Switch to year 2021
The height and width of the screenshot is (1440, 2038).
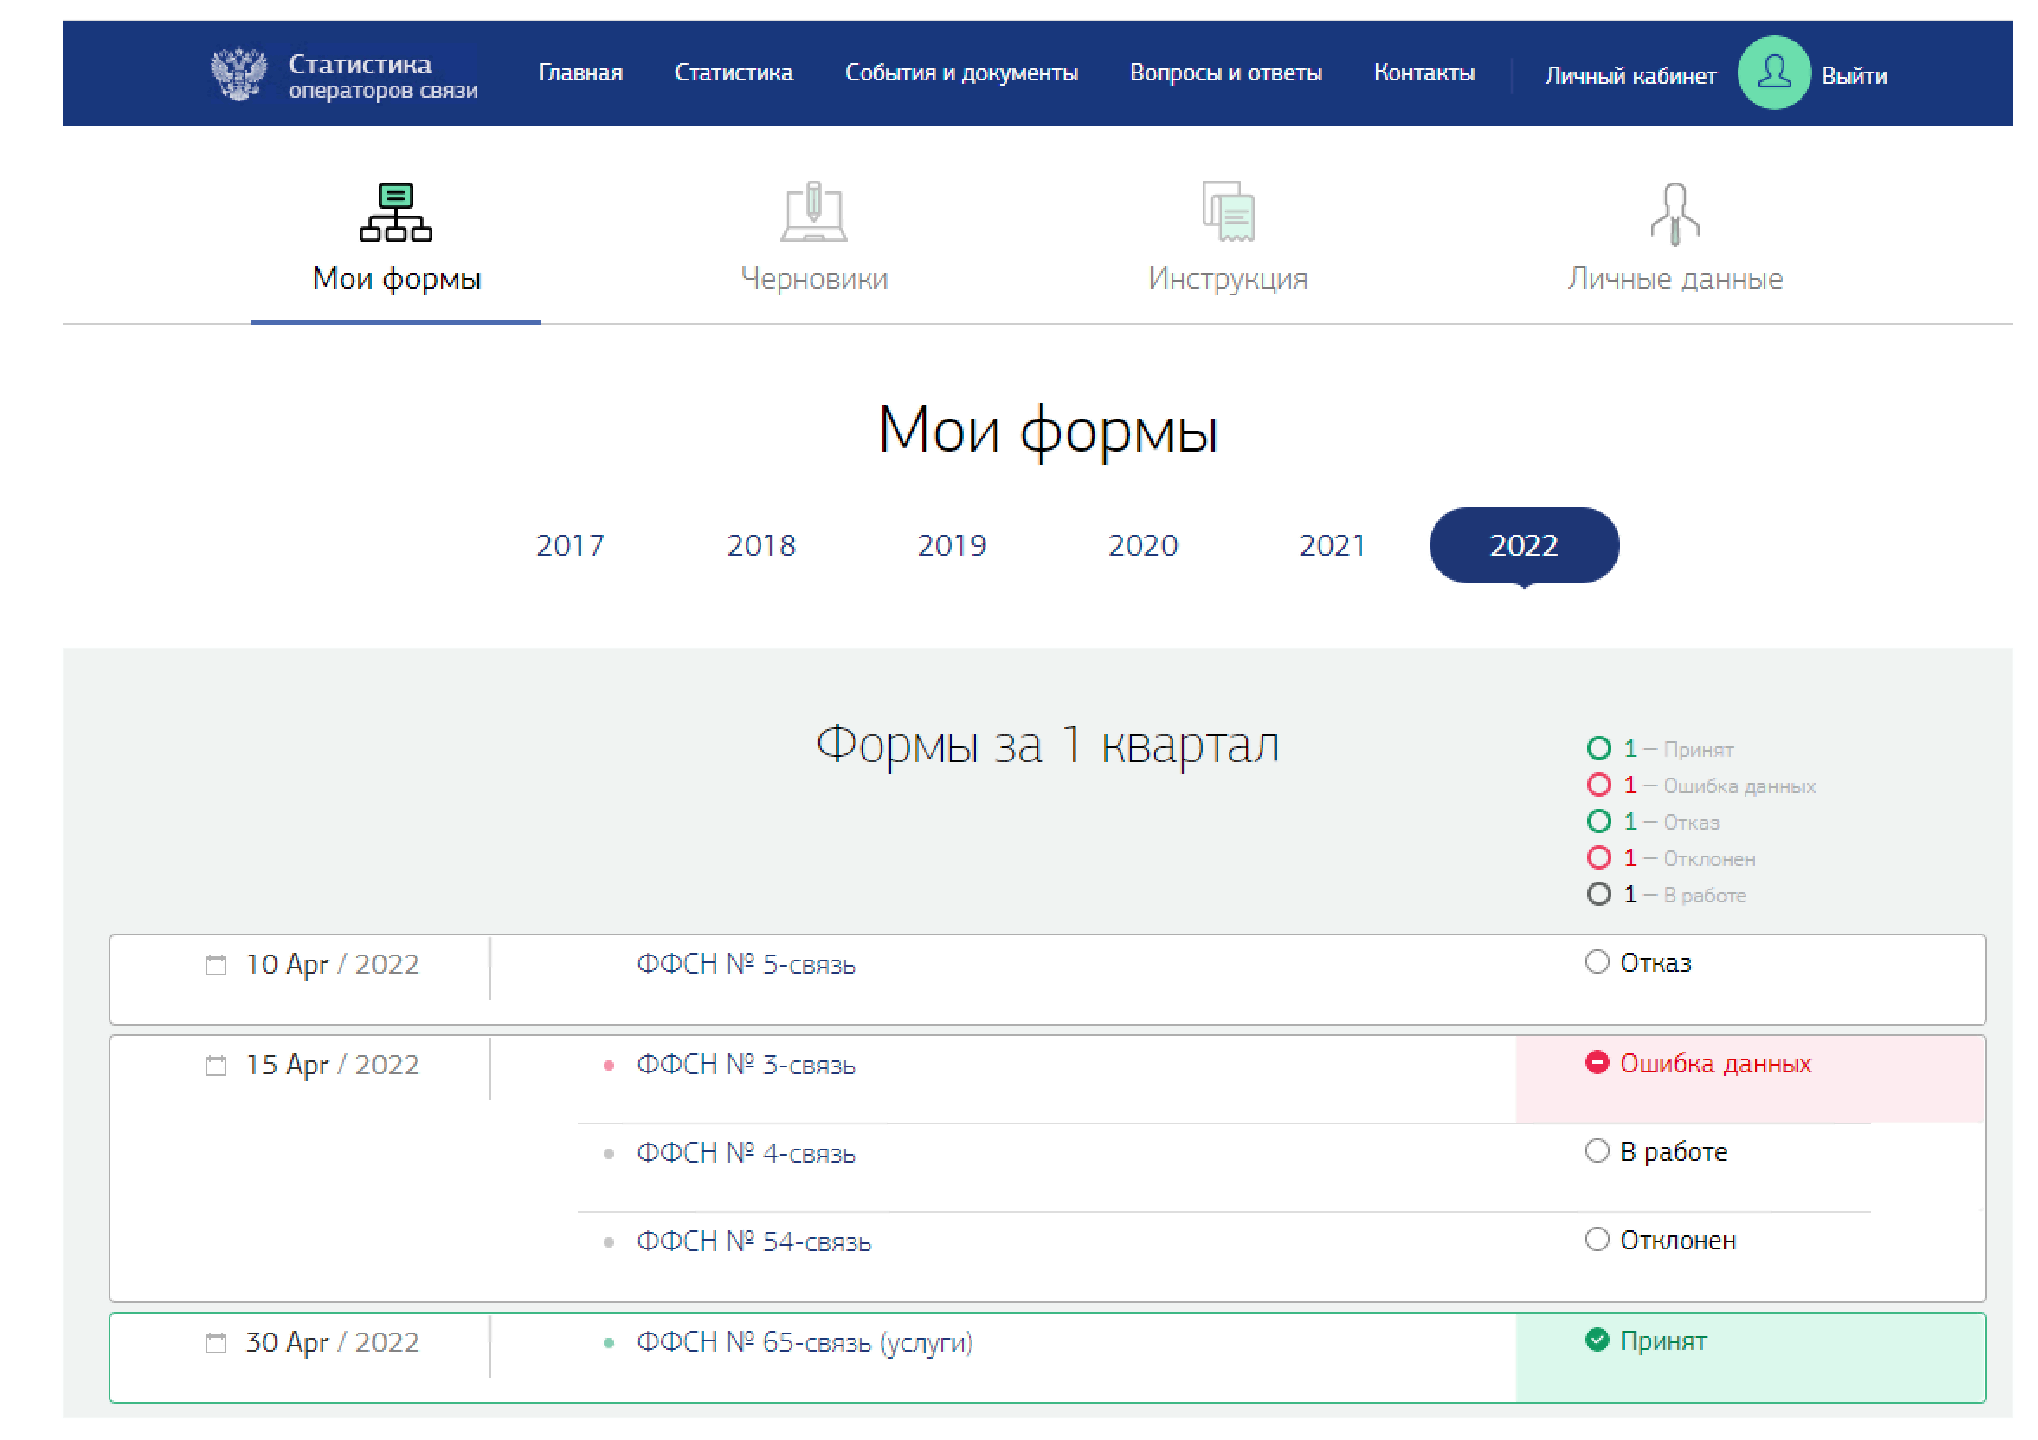tap(1332, 546)
